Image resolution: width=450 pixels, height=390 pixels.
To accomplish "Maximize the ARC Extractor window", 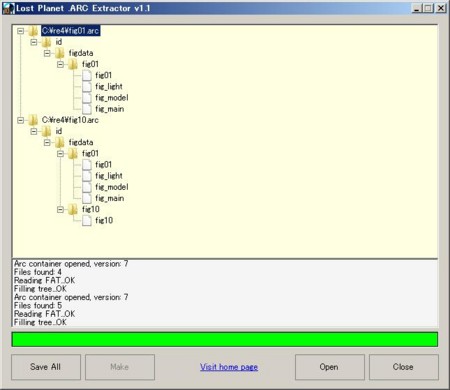I will [428, 8].
